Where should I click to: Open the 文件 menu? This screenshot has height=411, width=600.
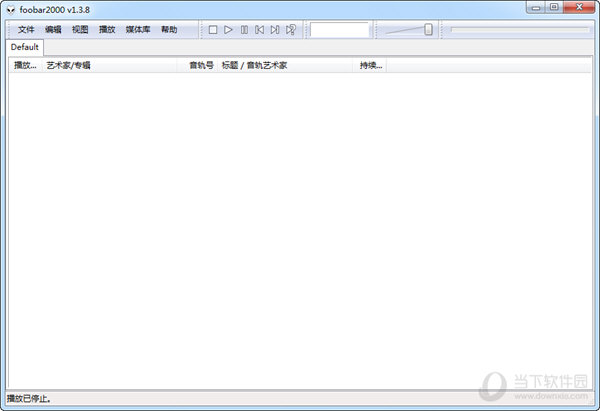26,29
